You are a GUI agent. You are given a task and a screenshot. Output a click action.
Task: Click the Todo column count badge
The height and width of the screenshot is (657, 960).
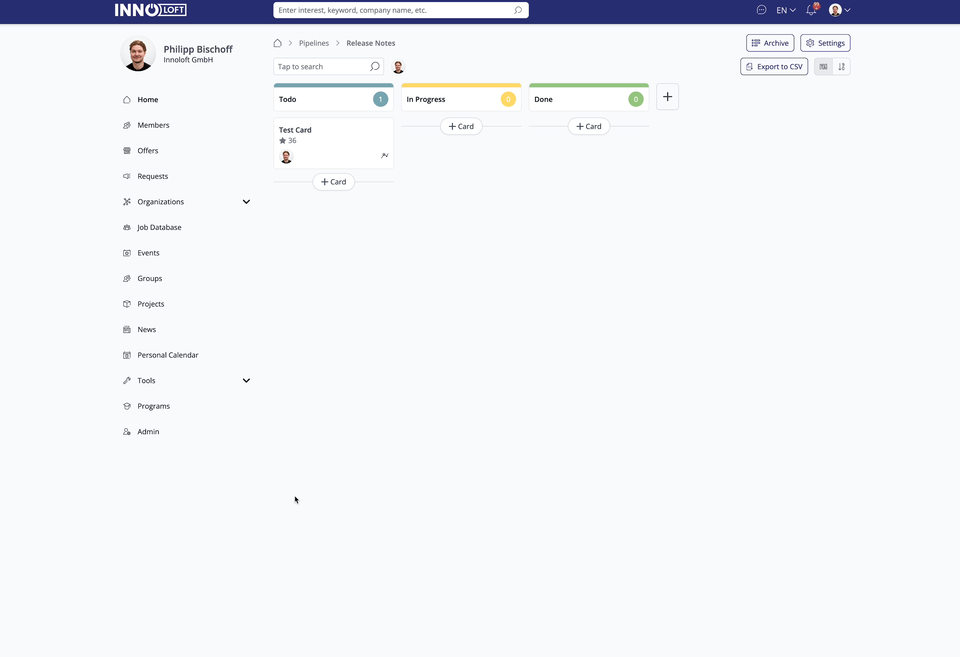tap(380, 99)
